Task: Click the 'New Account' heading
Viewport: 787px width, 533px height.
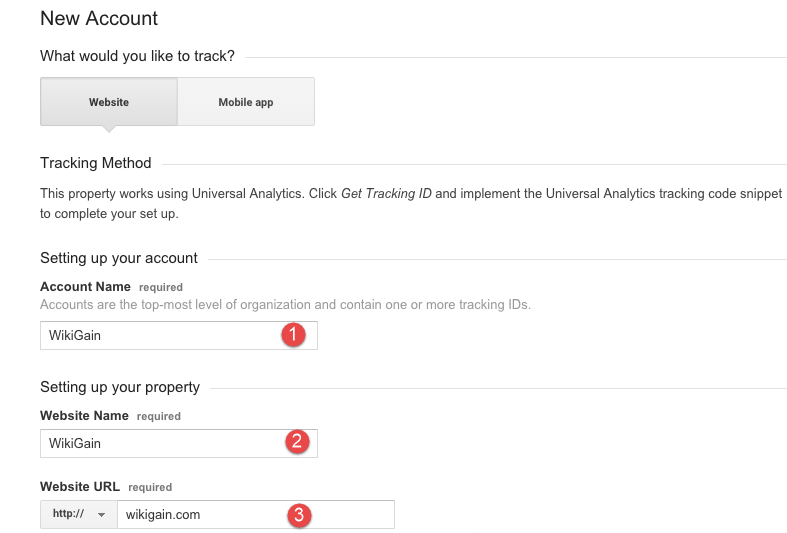Action: [99, 19]
